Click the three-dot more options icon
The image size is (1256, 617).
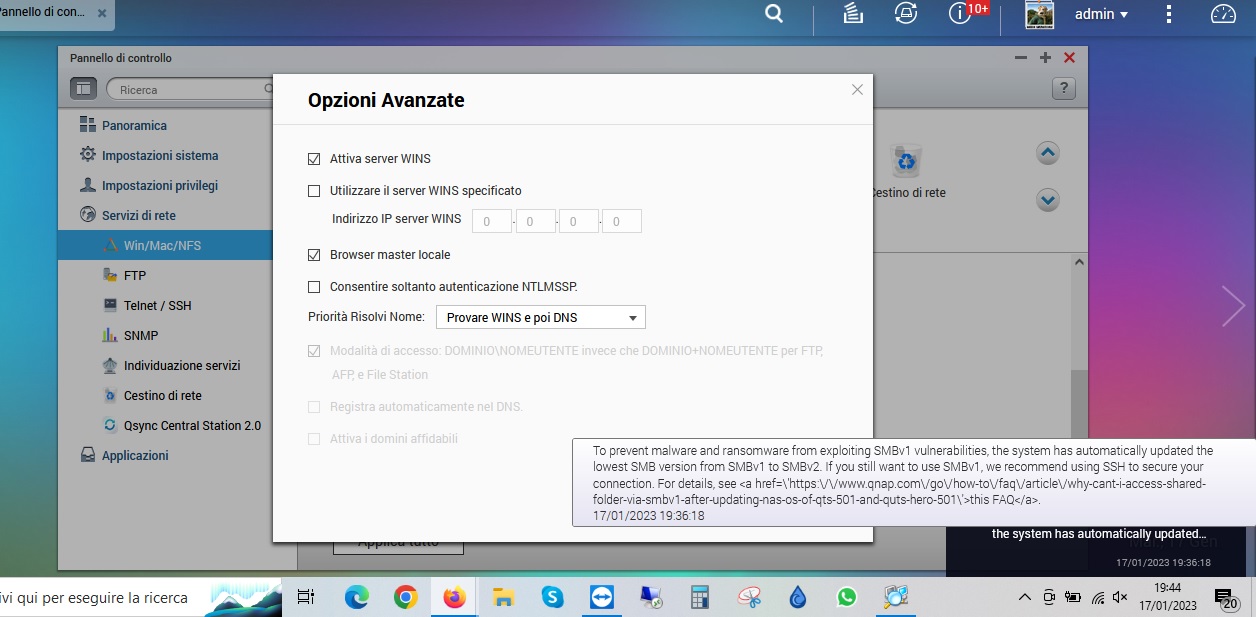pyautogui.click(x=1170, y=14)
